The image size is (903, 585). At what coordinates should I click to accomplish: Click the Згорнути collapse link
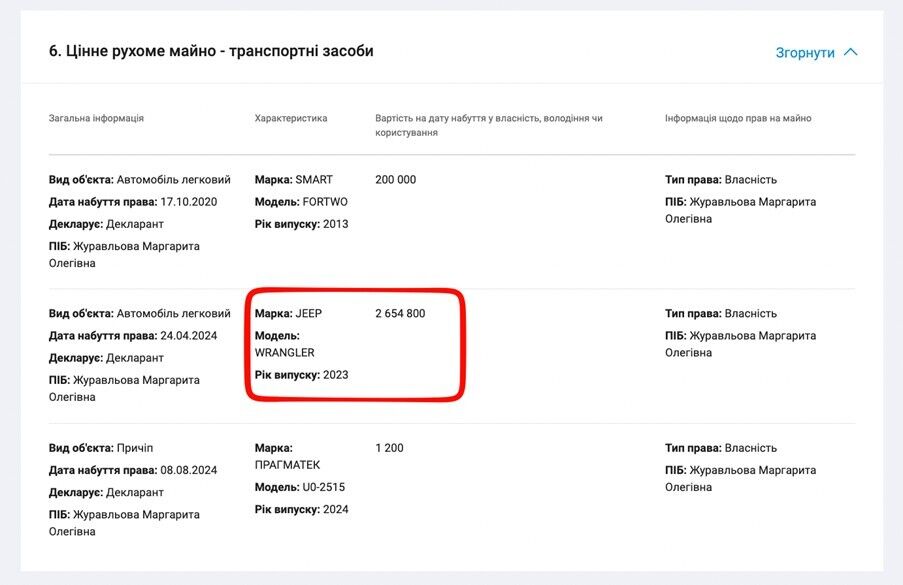805,53
